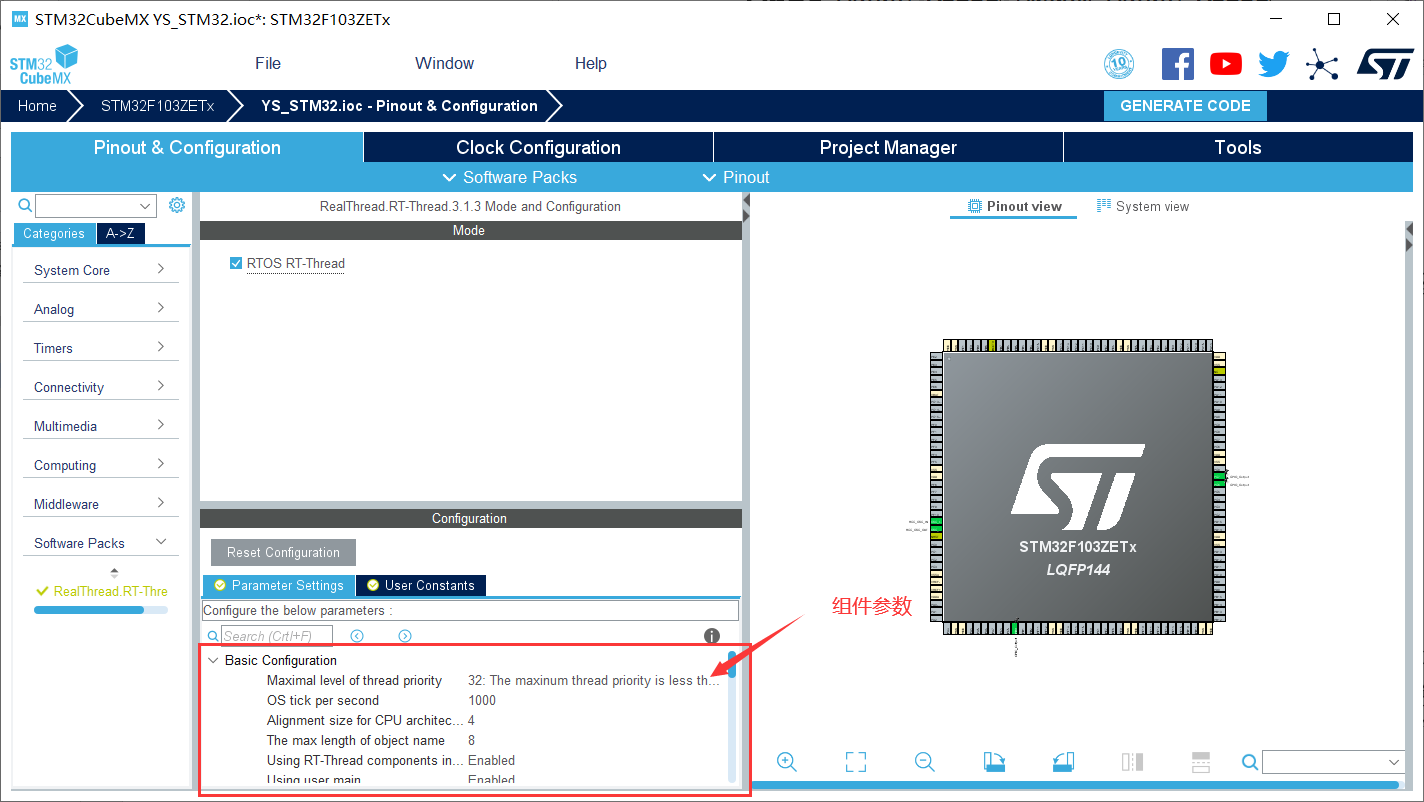This screenshot has width=1424, height=802.
Task: Open the Window menu
Action: pyautogui.click(x=444, y=63)
